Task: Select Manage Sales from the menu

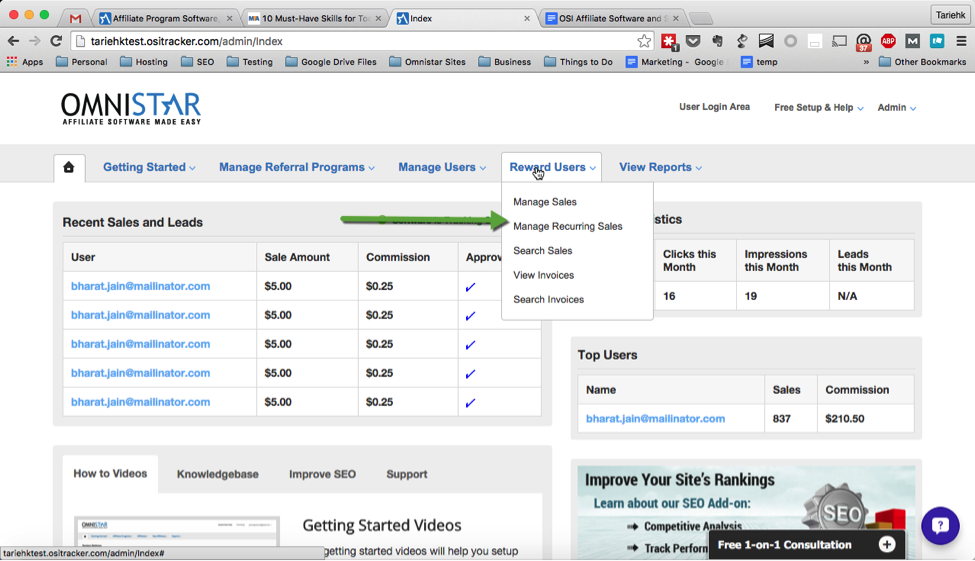Action: (x=545, y=202)
